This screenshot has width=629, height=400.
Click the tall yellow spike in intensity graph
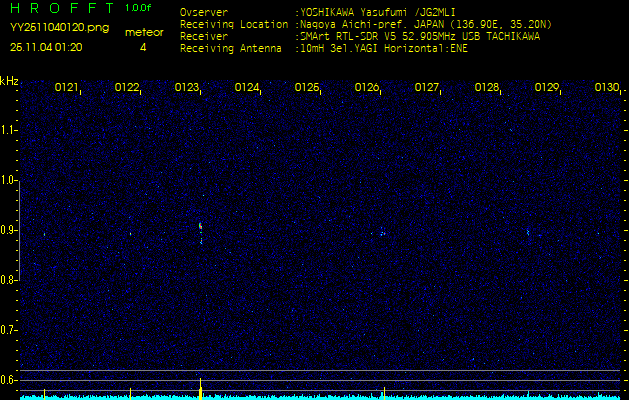(201, 386)
